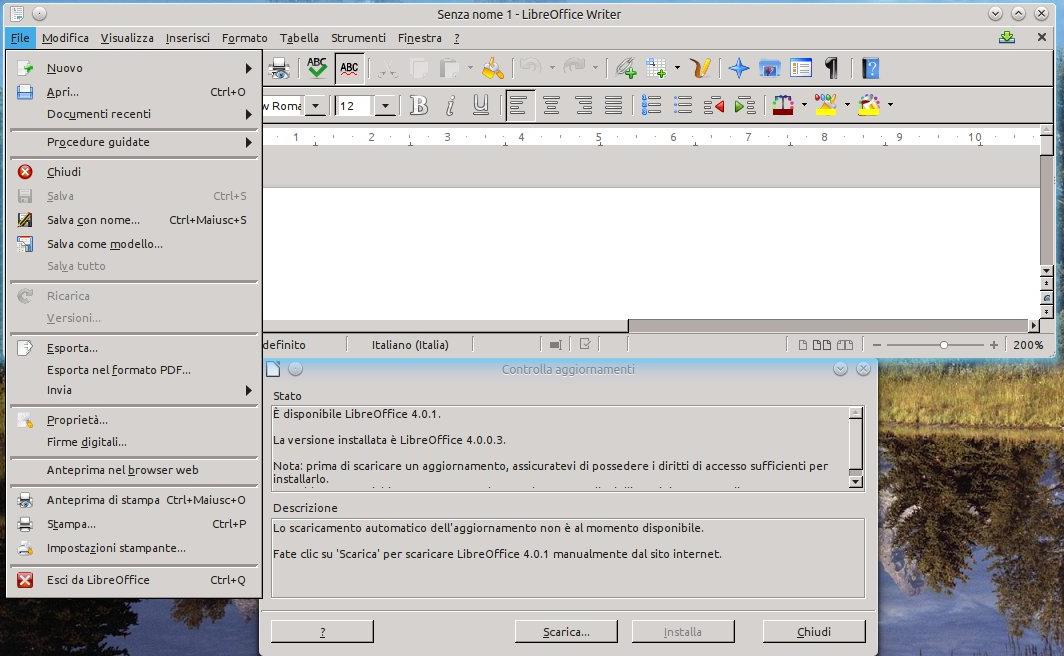Click zoom out minus in status bar
Viewport: 1064px width, 656px height.
coord(877,345)
